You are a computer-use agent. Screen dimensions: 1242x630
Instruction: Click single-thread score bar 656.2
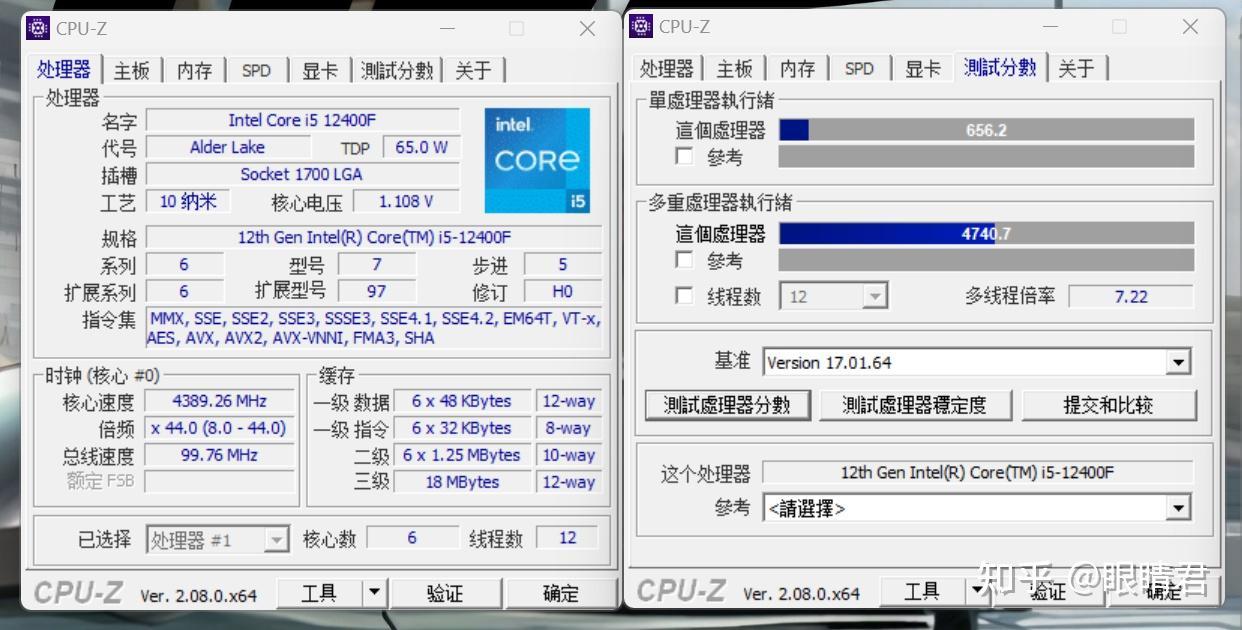click(986, 130)
